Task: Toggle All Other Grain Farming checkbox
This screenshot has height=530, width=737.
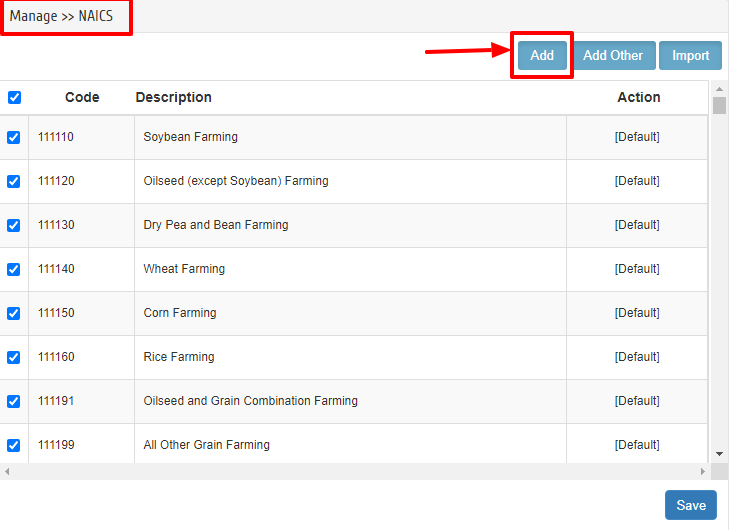Action: coord(14,445)
